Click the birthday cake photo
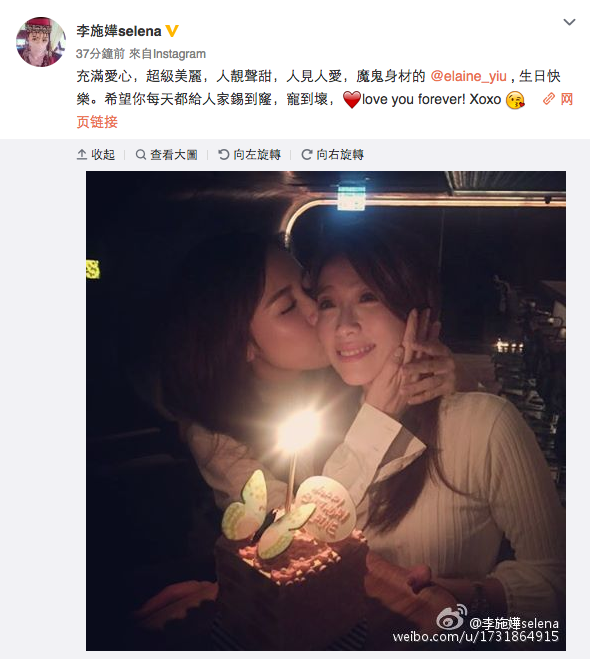The image size is (590, 659). pyautogui.click(x=326, y=411)
